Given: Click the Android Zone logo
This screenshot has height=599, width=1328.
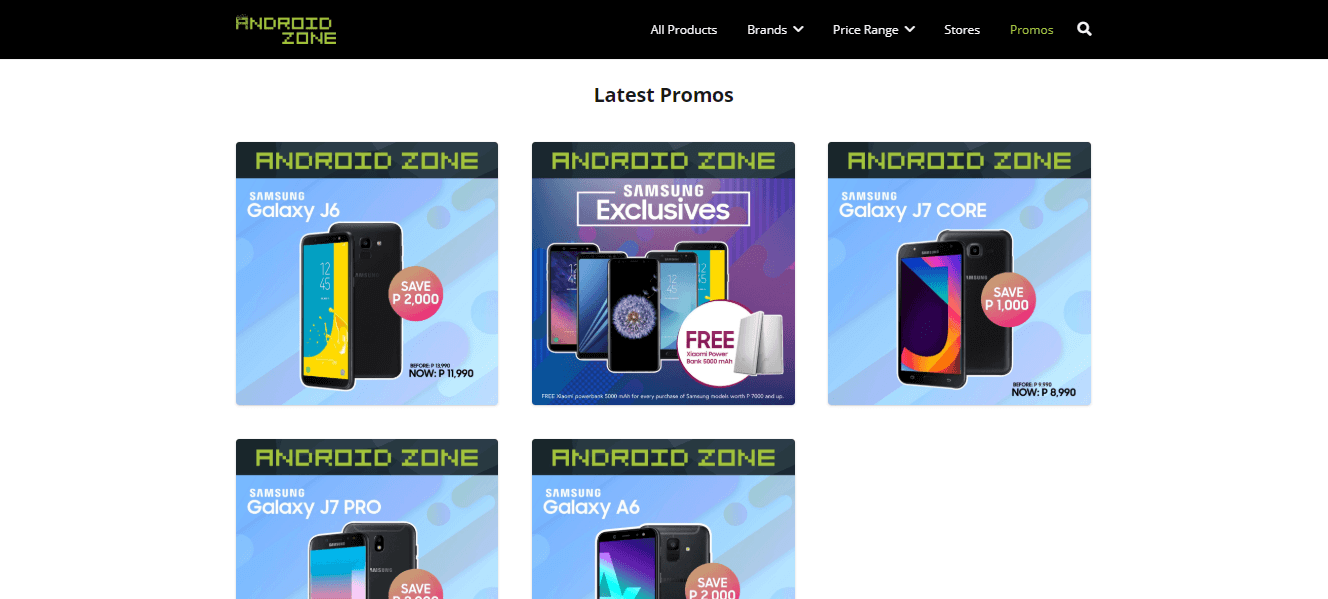Looking at the screenshot, I should (x=286, y=29).
